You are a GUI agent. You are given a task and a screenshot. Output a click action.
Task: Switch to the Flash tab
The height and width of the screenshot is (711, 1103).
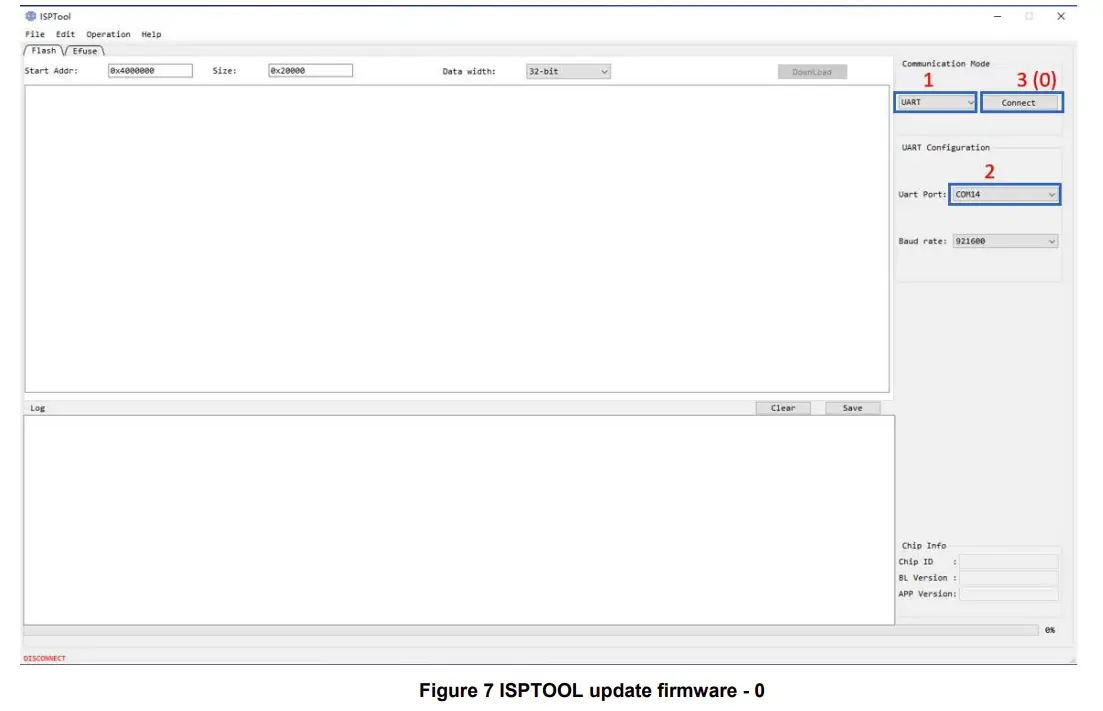click(x=44, y=51)
